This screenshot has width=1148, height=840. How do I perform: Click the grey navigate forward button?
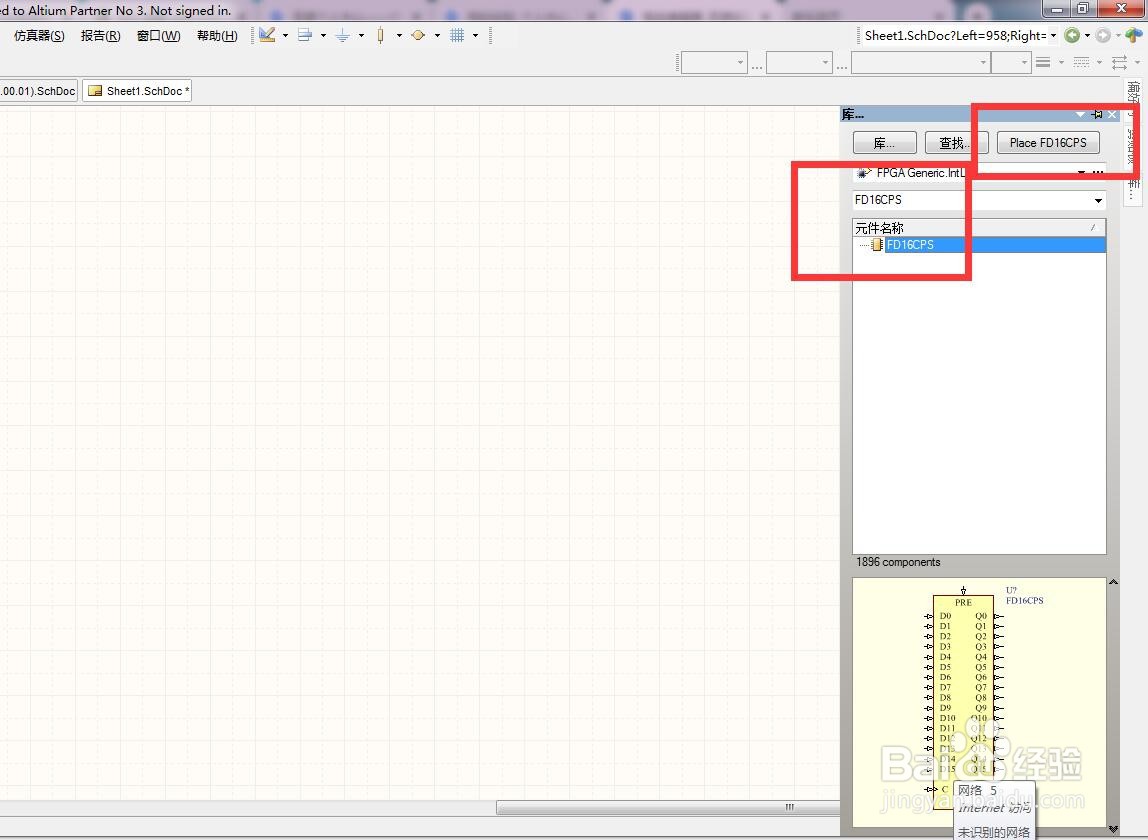pyautogui.click(x=1103, y=35)
